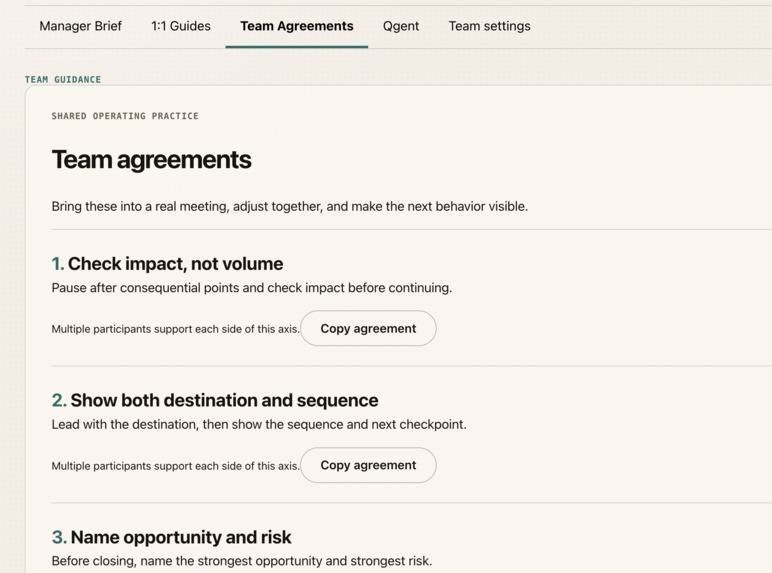
Task: Click heading '1. Check impact, not volume'
Action: [167, 264]
